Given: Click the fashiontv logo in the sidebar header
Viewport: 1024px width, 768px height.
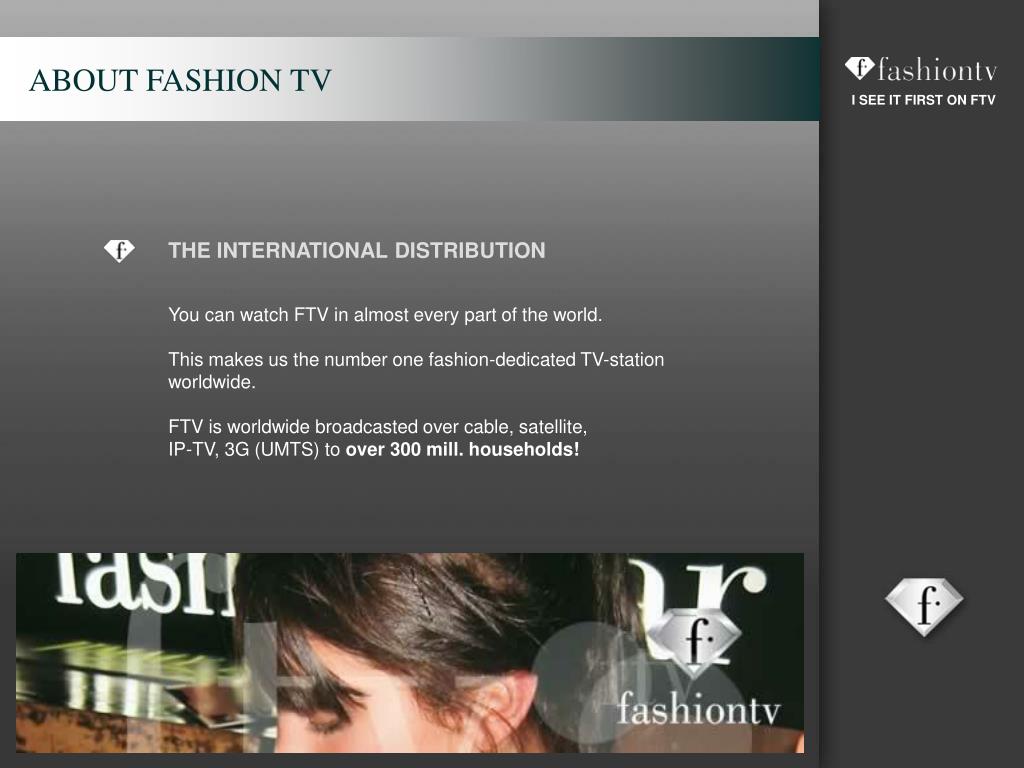Looking at the screenshot, I should point(921,69).
